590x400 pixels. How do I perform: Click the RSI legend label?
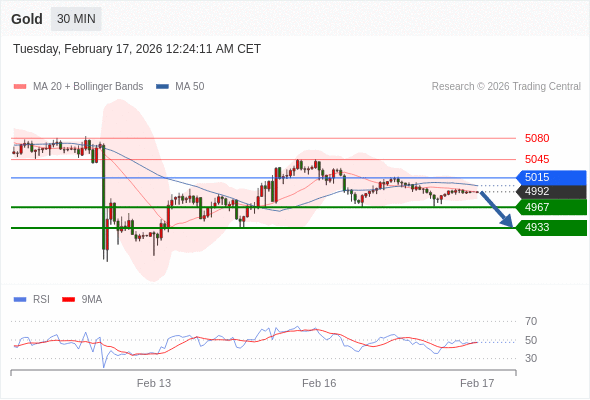click(41, 300)
